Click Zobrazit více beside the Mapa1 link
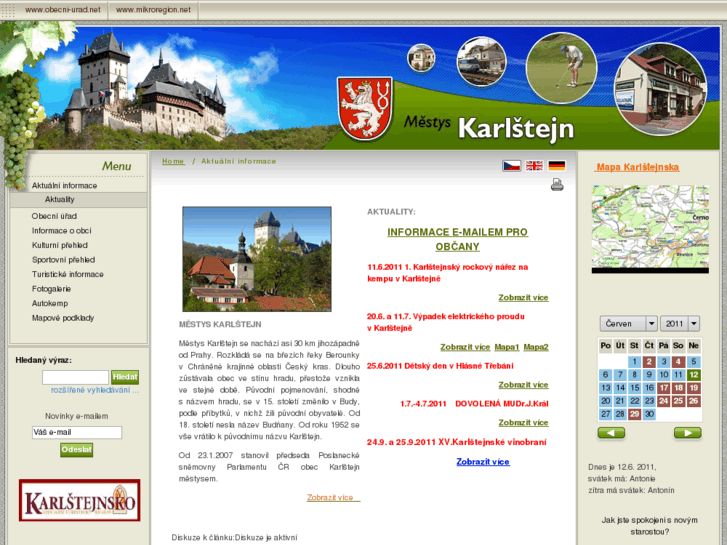Image resolution: width=727 pixels, height=545 pixels. [x=465, y=347]
